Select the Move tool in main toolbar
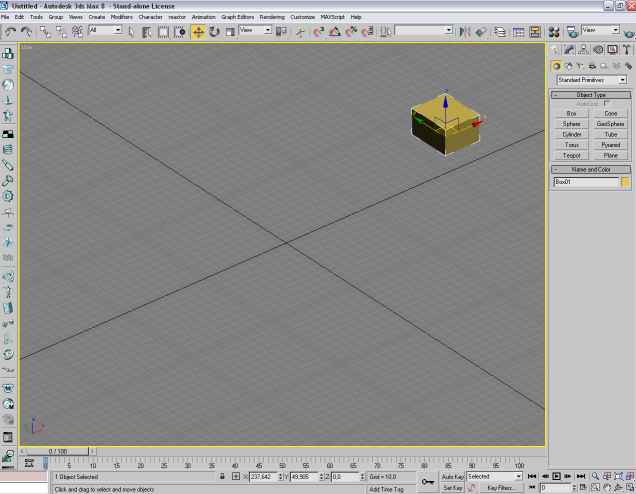This screenshot has height=494, width=636. [x=198, y=31]
